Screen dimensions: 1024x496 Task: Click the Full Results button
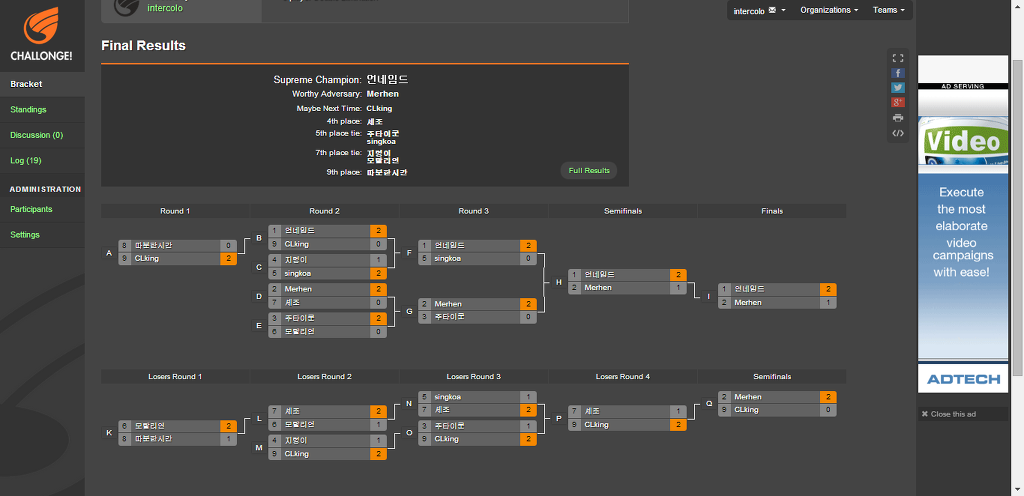[x=589, y=171]
